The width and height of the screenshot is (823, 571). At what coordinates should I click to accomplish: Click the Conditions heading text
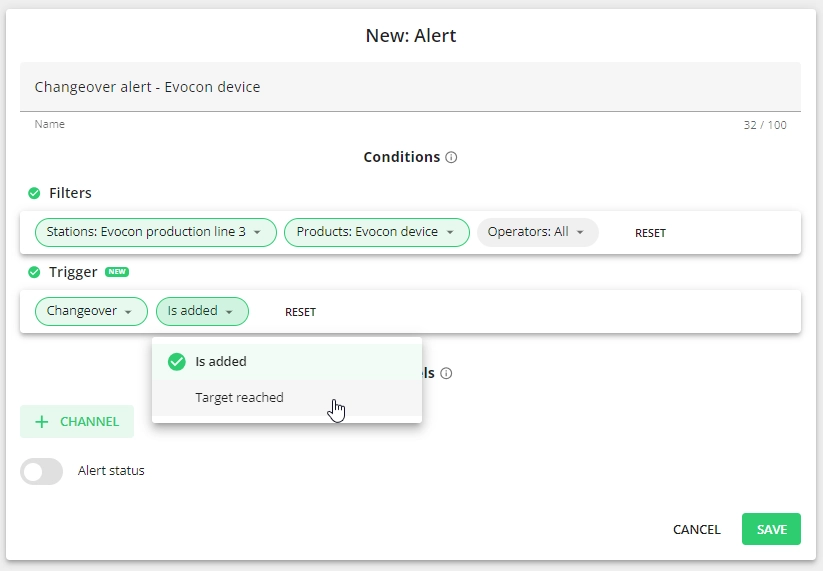coord(402,157)
